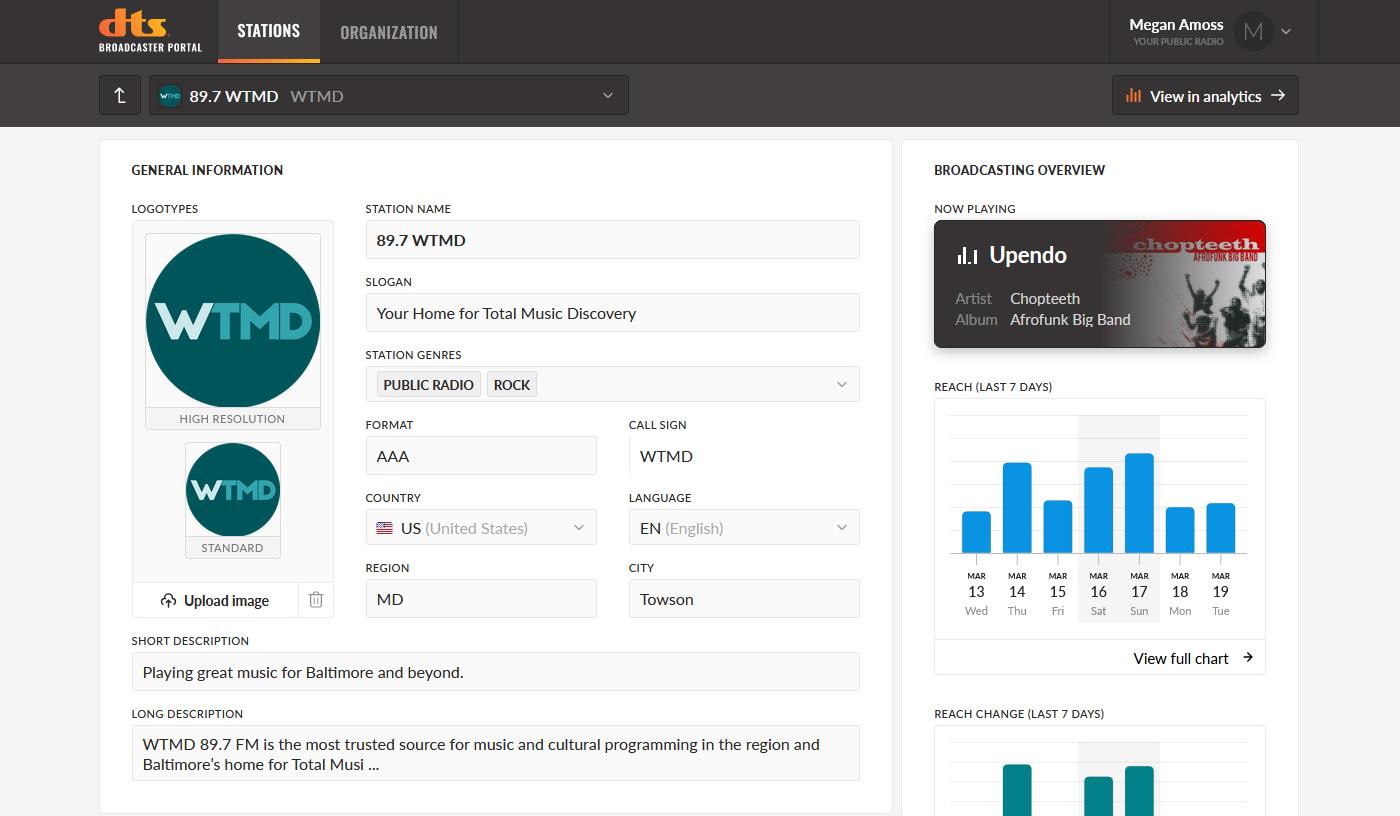Click the Mar 15 reach bar

coord(1058,527)
